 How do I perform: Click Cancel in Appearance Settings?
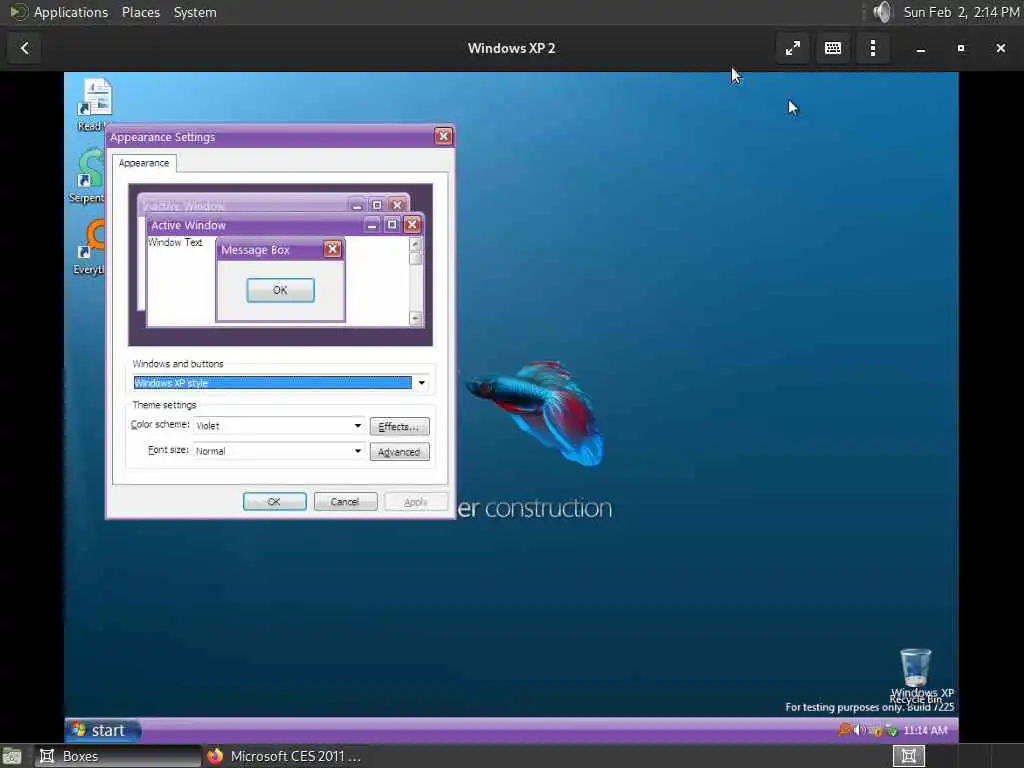pyautogui.click(x=345, y=502)
